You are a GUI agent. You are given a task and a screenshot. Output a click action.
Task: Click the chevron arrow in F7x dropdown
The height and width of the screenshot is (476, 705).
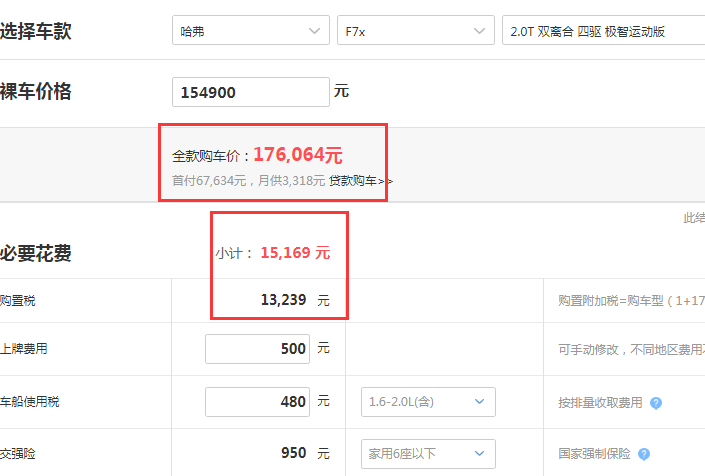click(479, 31)
